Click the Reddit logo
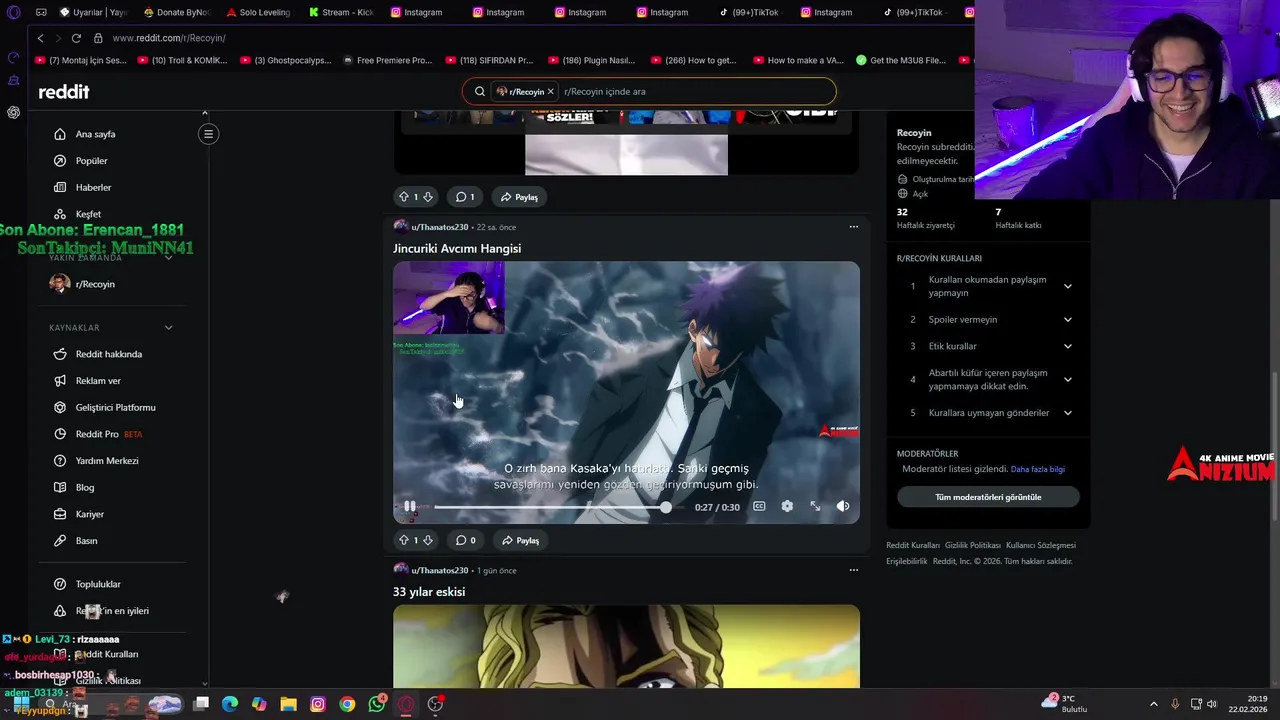Screen dimensions: 1280x720 pyautogui.click(x=64, y=92)
